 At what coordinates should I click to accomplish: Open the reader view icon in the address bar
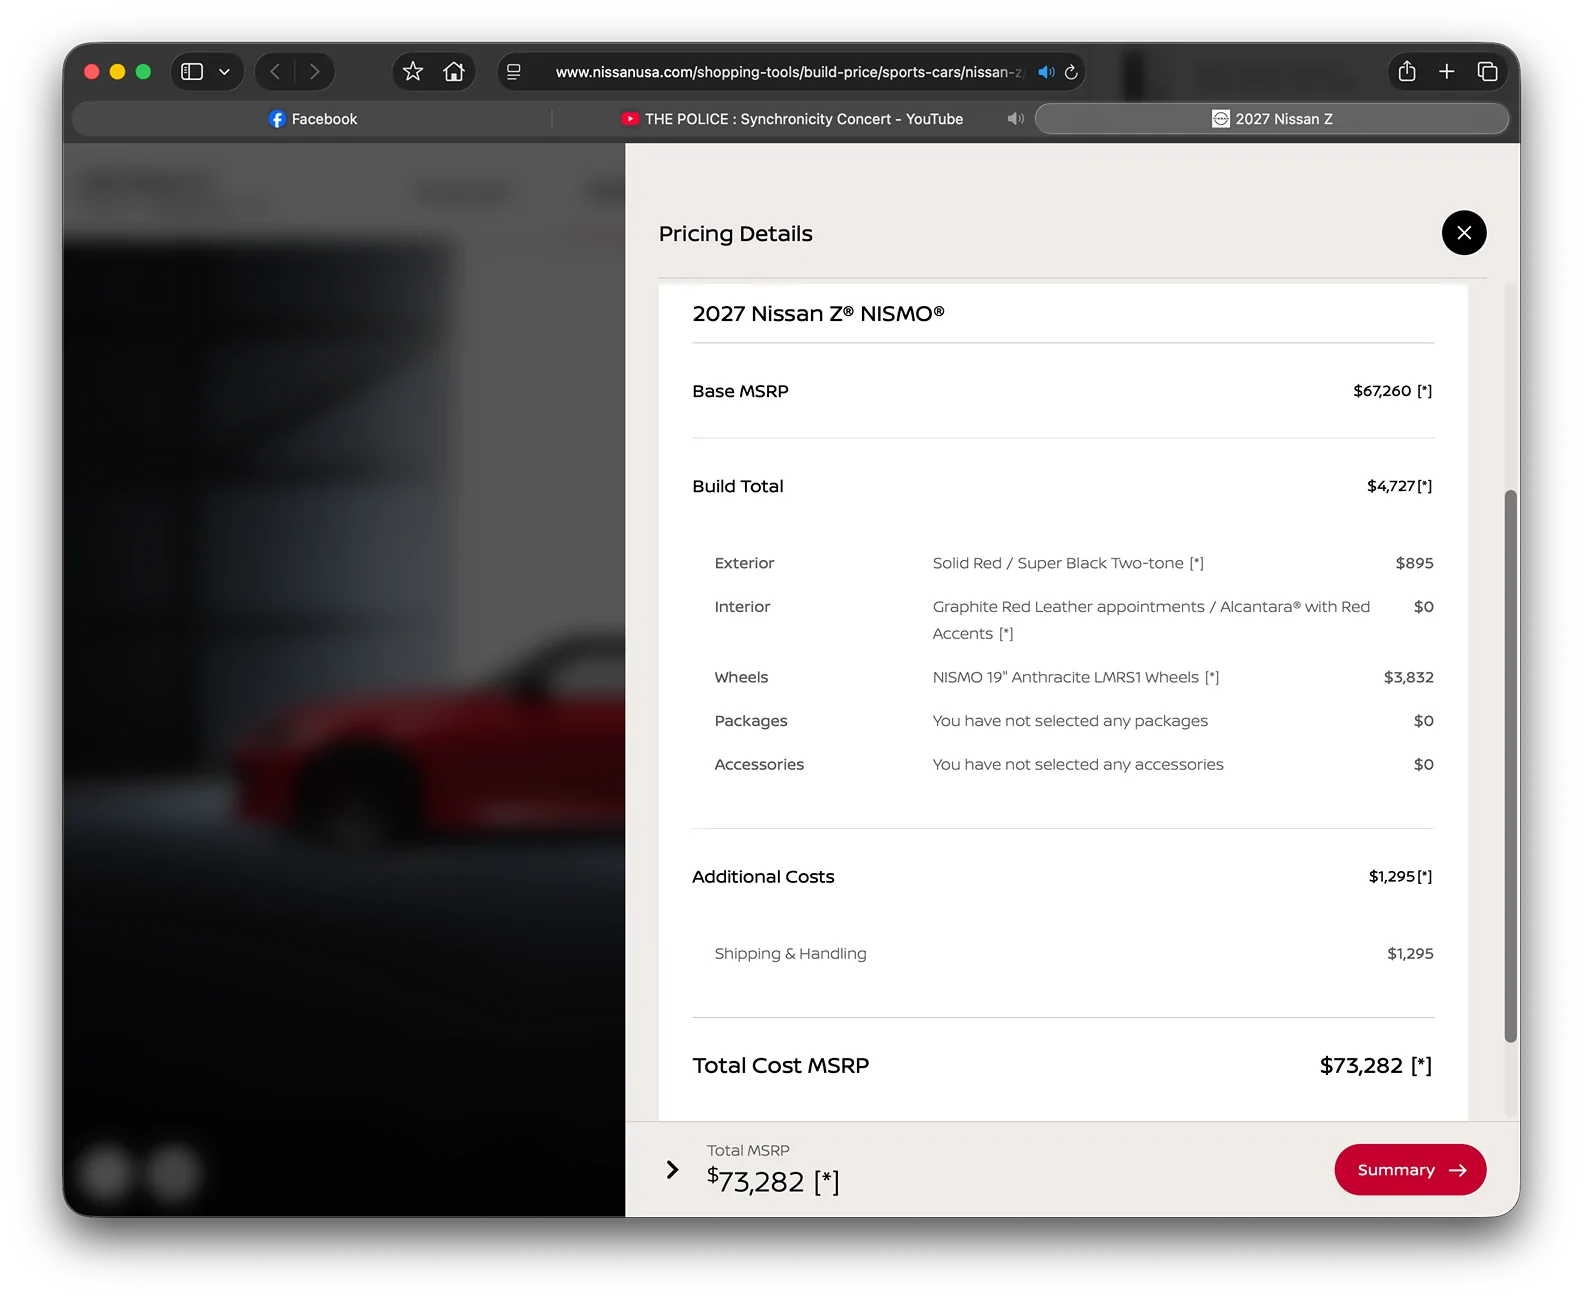pos(514,72)
